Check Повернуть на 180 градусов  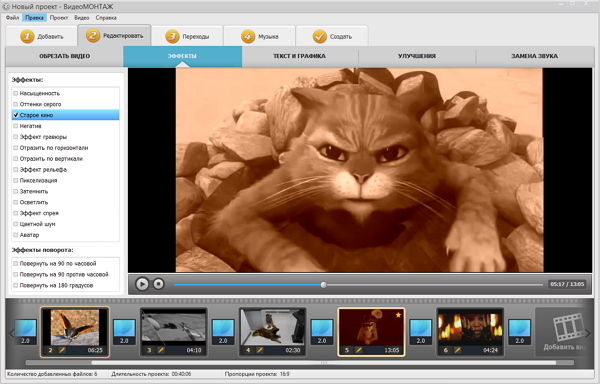[x=16, y=285]
